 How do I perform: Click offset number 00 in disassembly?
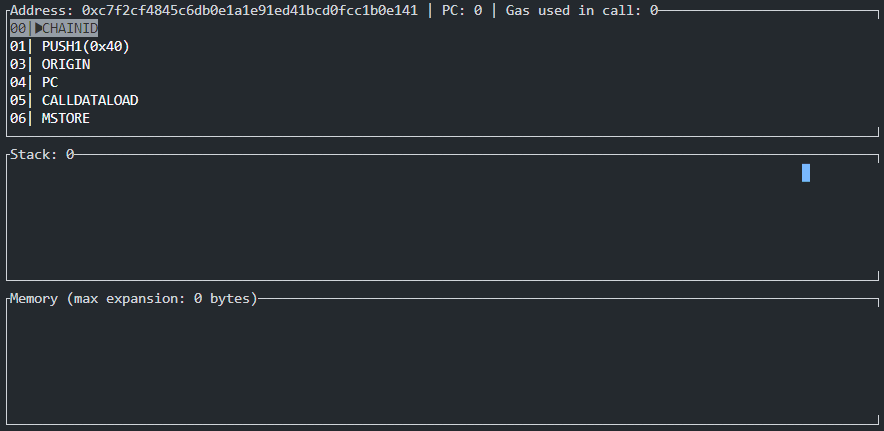point(18,28)
